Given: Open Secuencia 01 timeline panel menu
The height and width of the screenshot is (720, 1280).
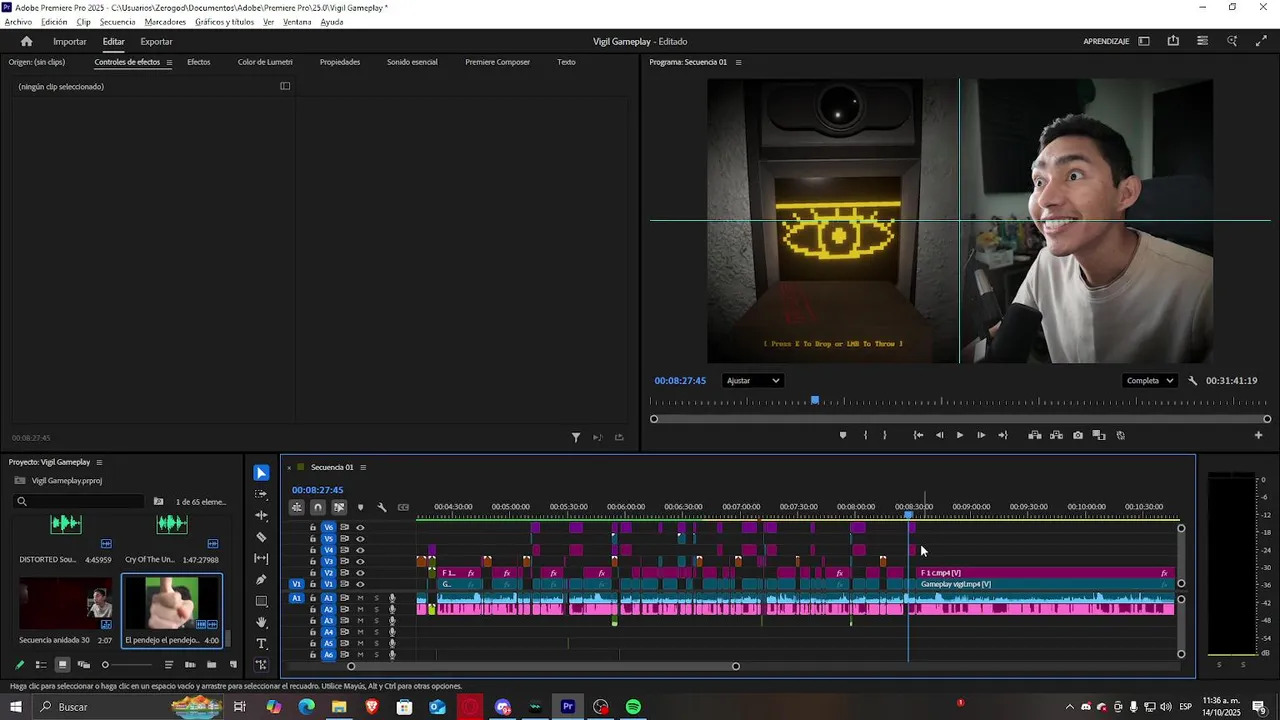Looking at the screenshot, I should click(x=363, y=467).
